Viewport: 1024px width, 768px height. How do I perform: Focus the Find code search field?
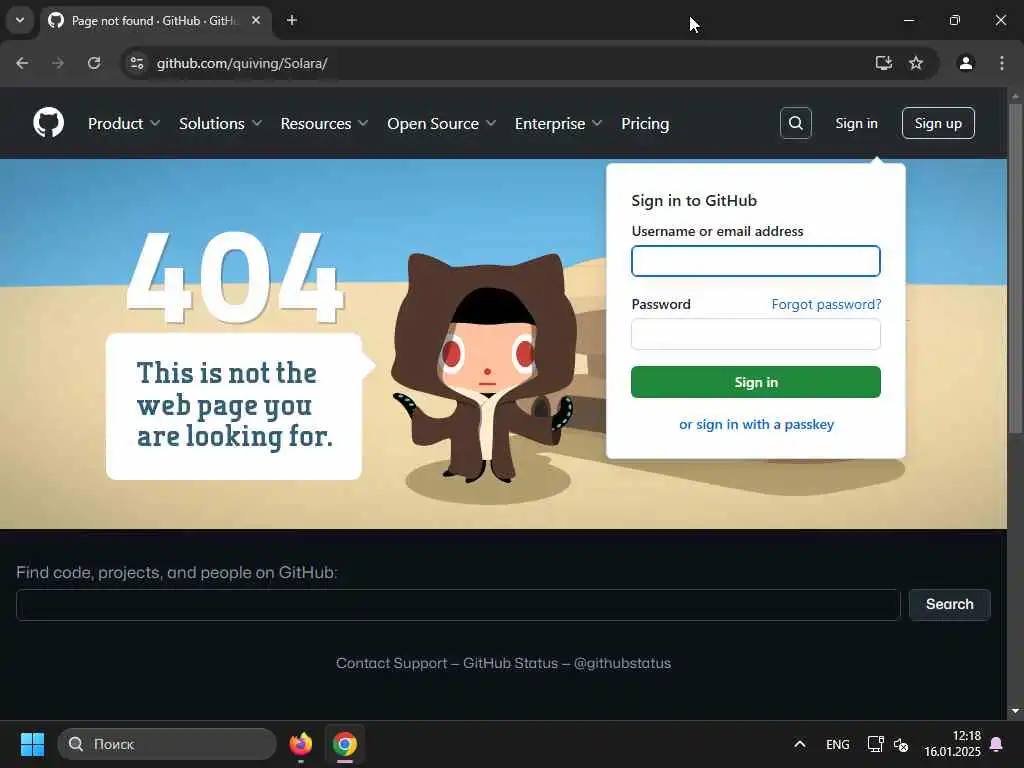[x=458, y=605]
